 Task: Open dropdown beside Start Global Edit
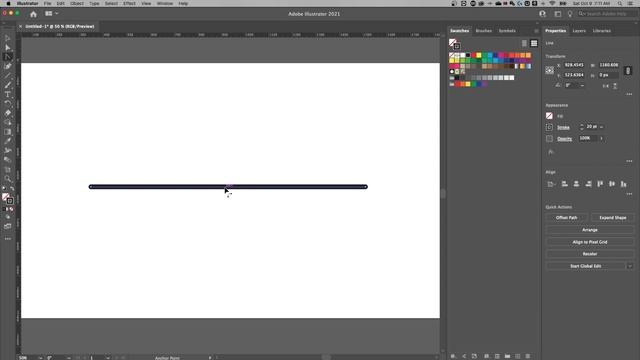coord(630,266)
